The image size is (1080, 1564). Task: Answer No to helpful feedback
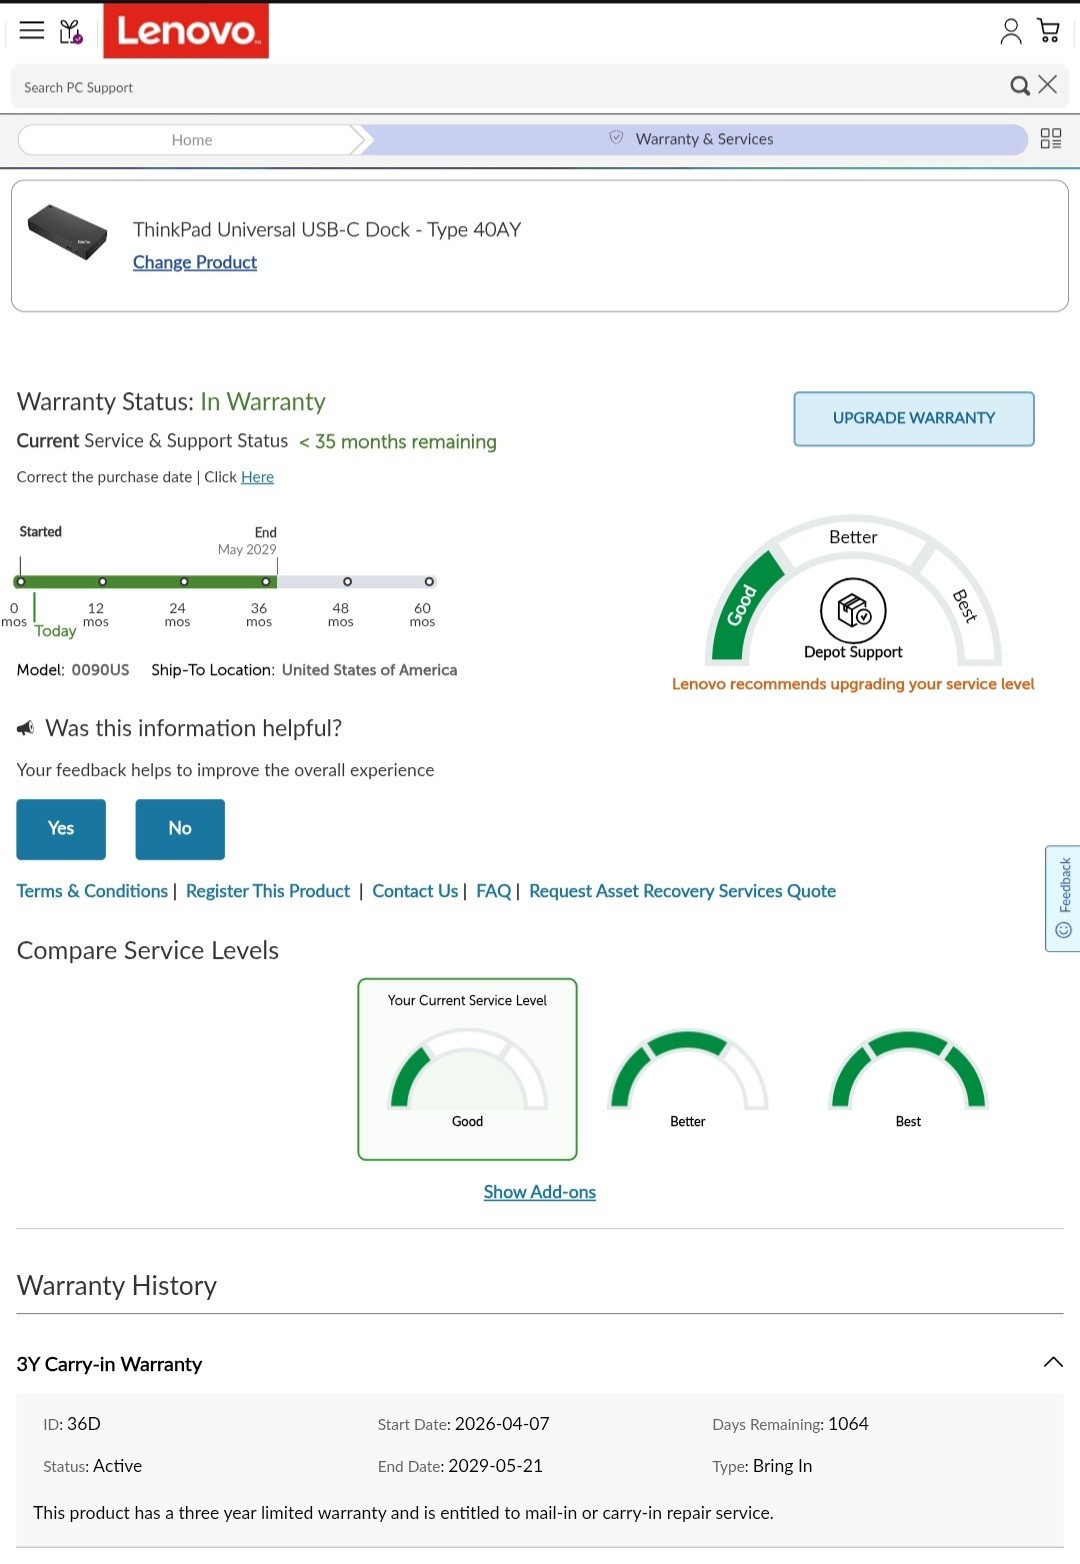[x=180, y=829]
